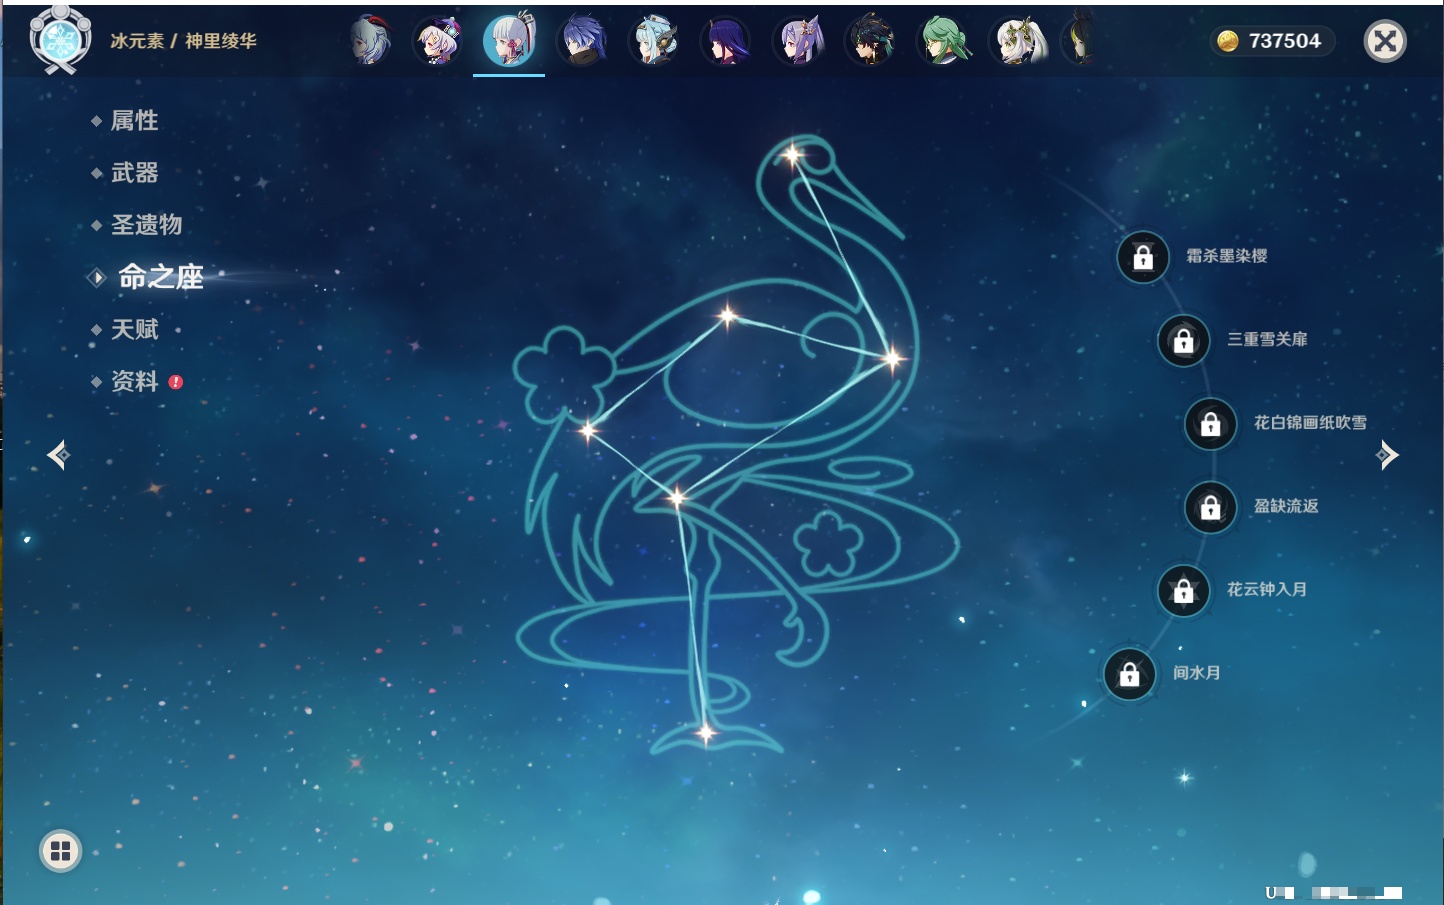Open locked constellation 盈缺流返 lock icon
This screenshot has width=1444, height=905.
[x=1210, y=507]
